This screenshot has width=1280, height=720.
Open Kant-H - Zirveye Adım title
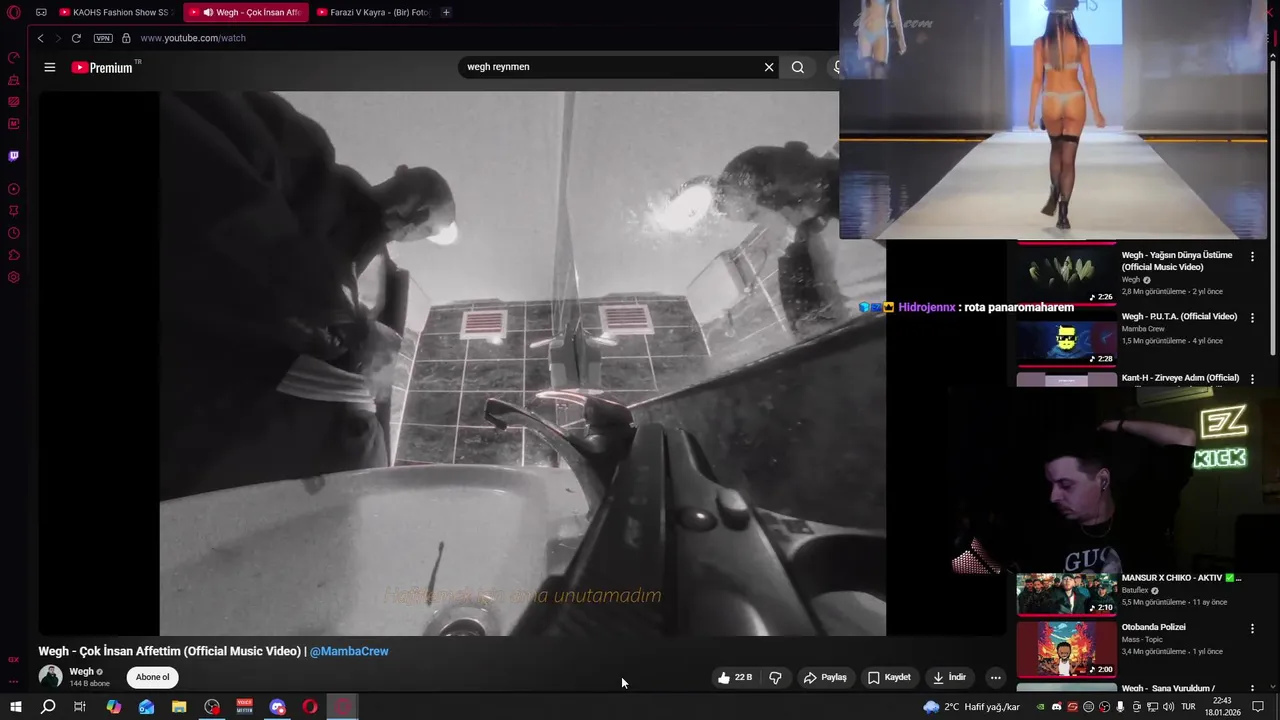[1180, 378]
